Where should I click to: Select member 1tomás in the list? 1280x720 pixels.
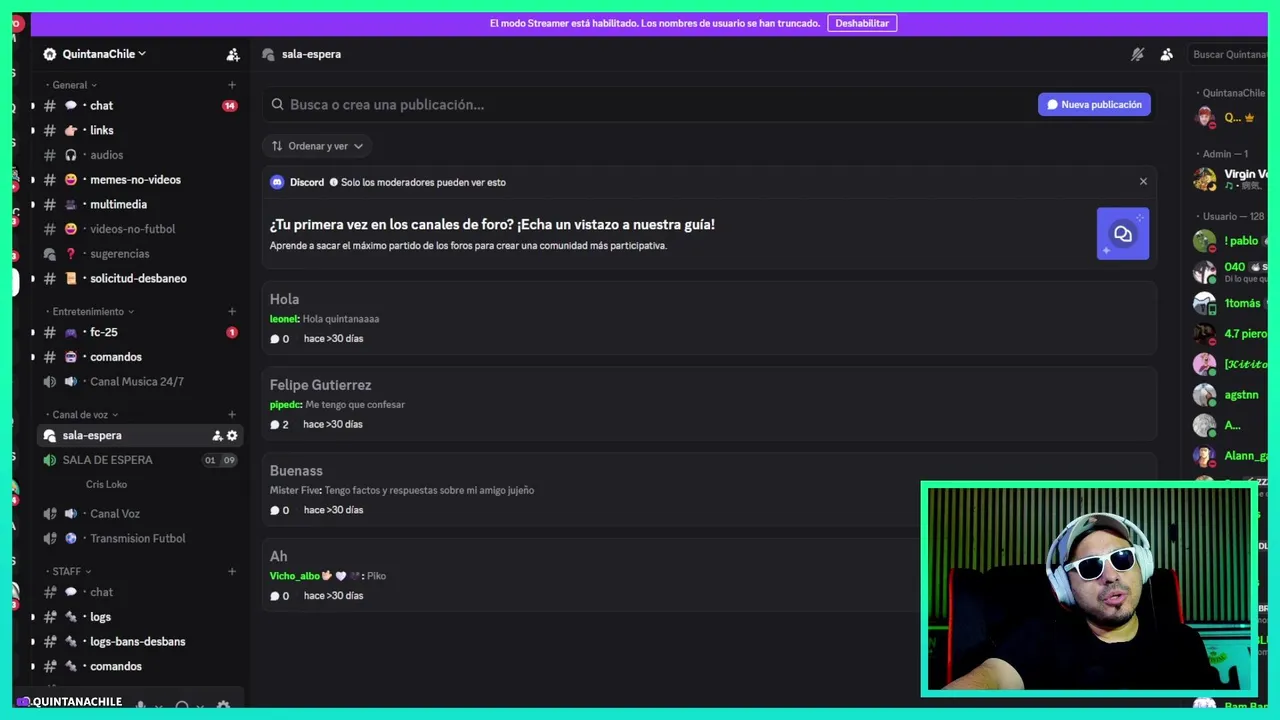coord(1232,303)
